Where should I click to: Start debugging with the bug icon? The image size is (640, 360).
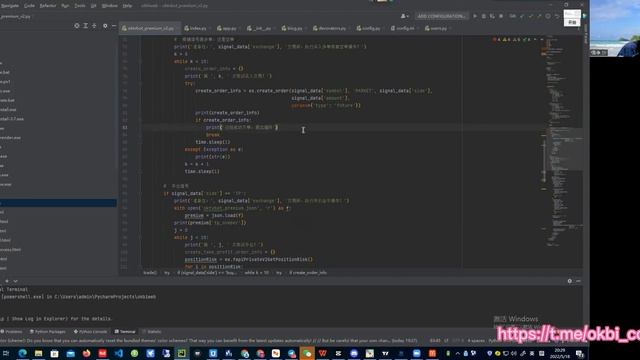[484, 16]
